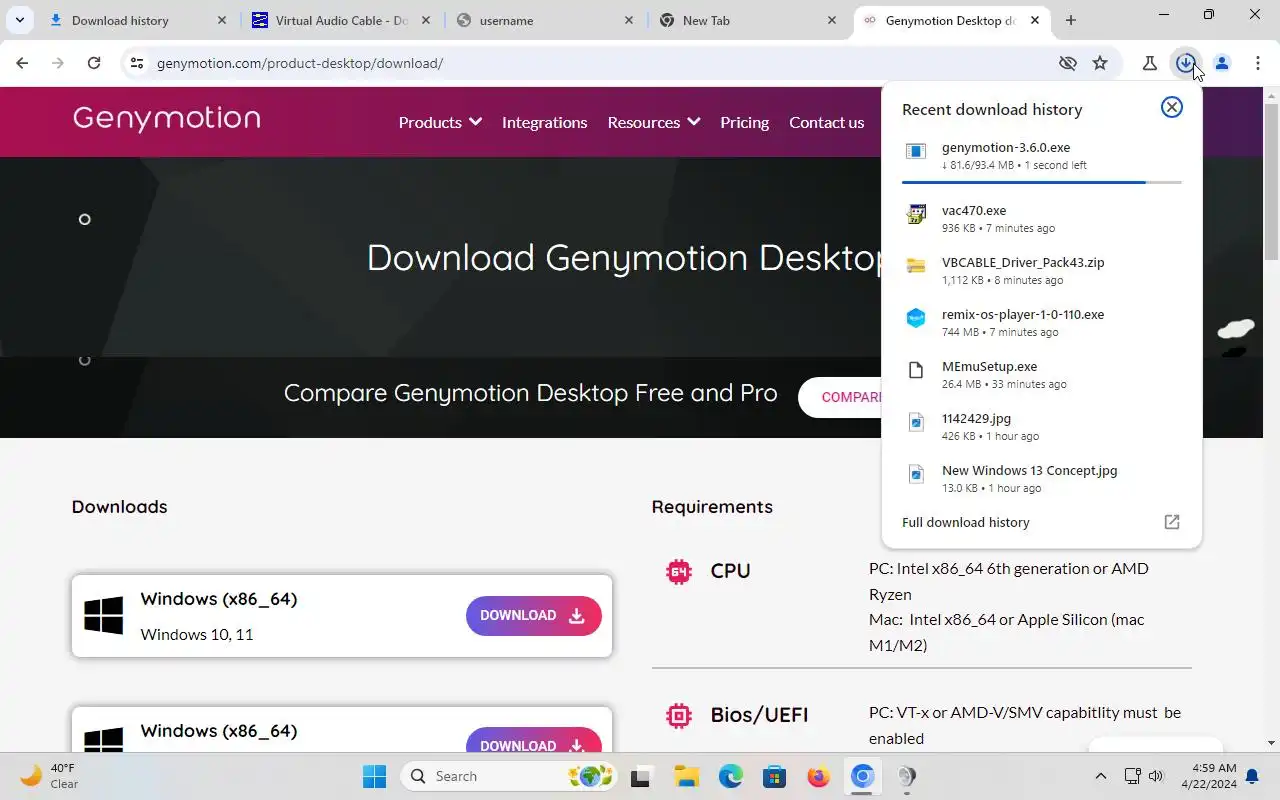View site information icon in address bar

pos(137,63)
